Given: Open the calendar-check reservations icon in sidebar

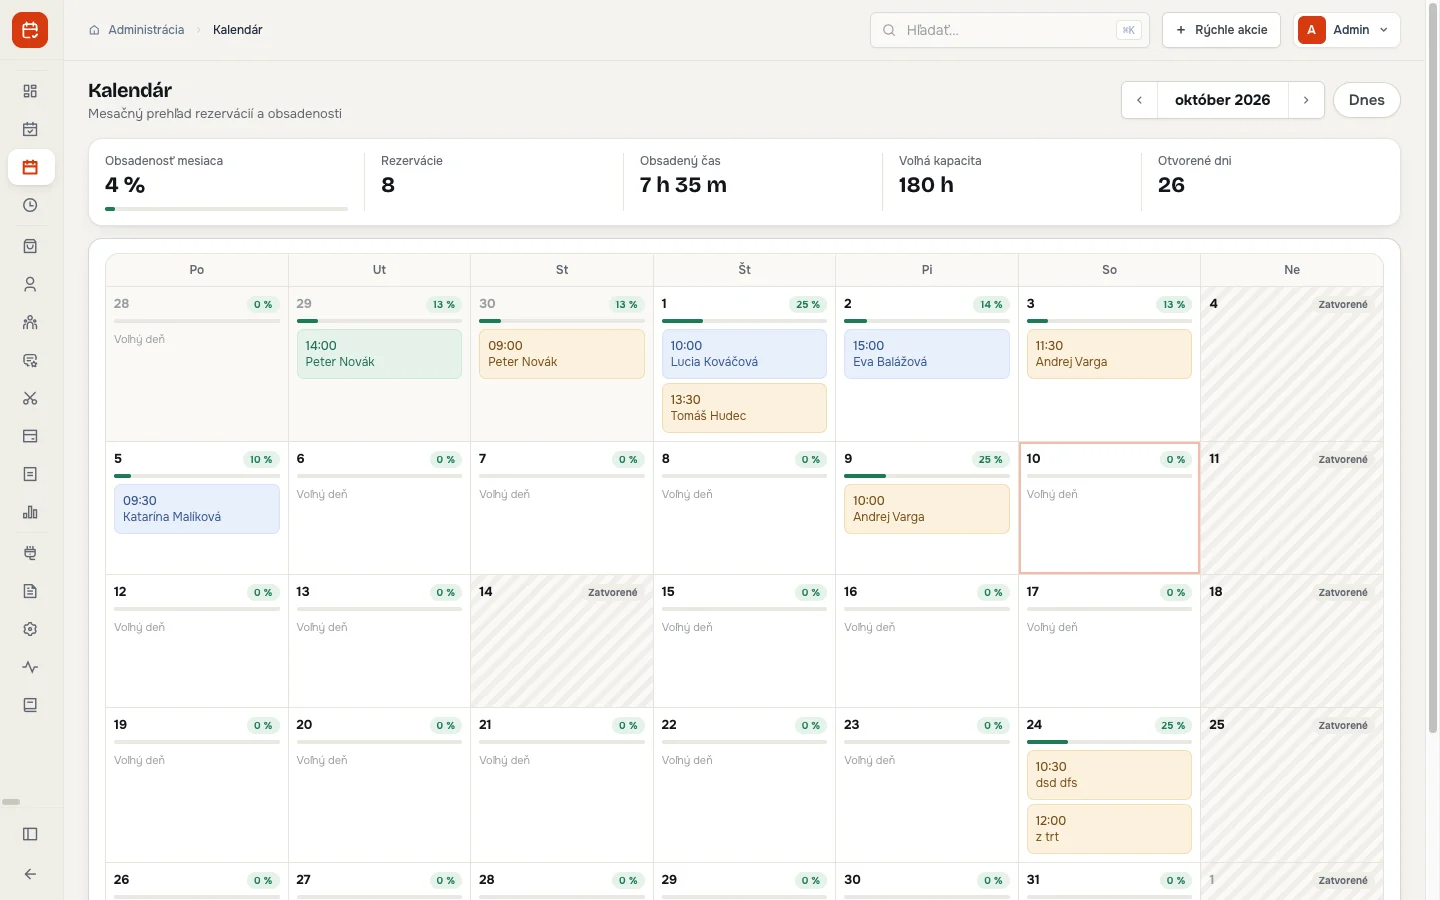Looking at the screenshot, I should pyautogui.click(x=30, y=129).
